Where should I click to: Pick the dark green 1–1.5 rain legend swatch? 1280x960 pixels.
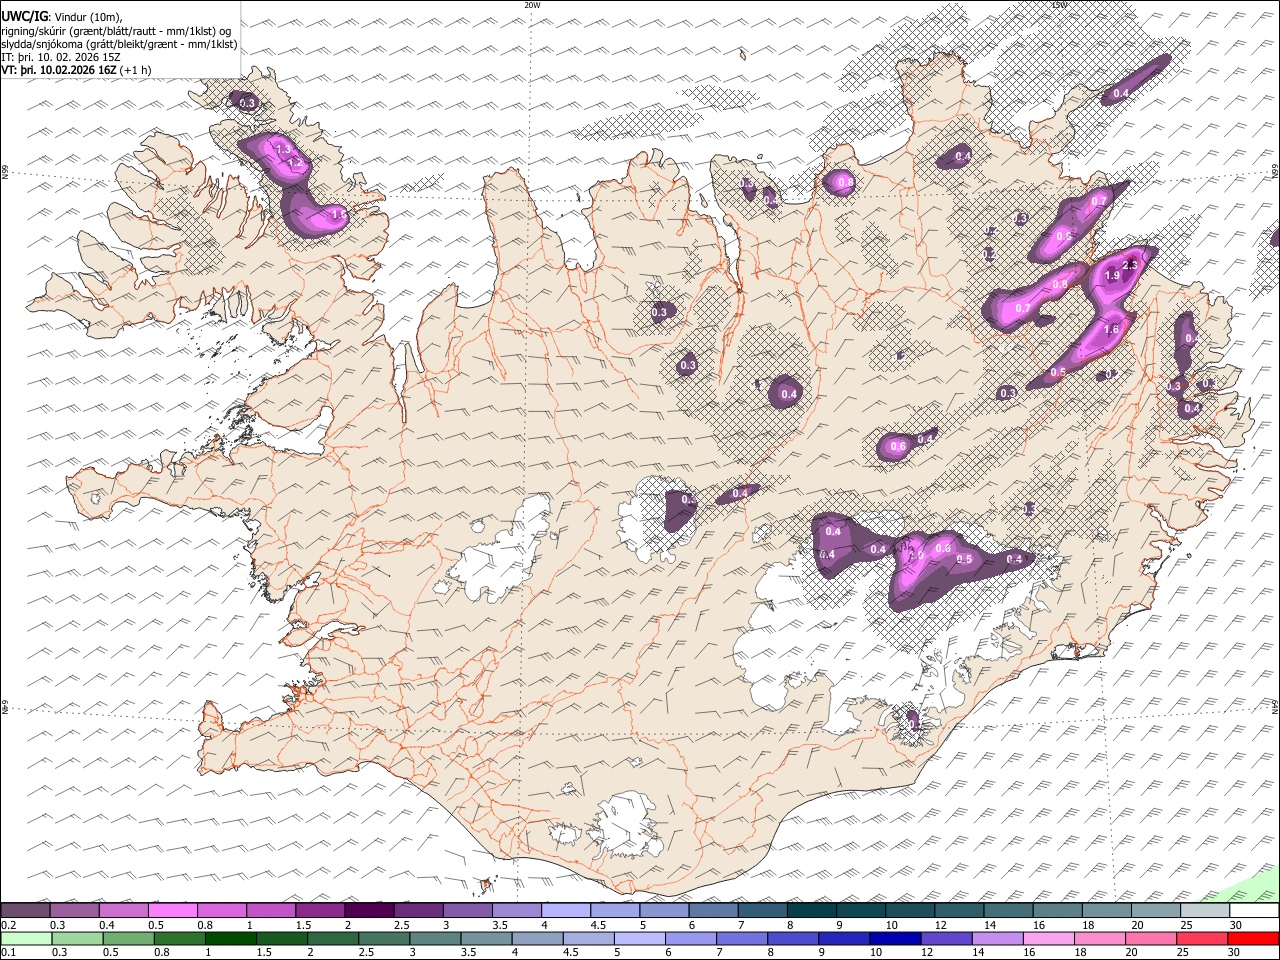click(231, 938)
